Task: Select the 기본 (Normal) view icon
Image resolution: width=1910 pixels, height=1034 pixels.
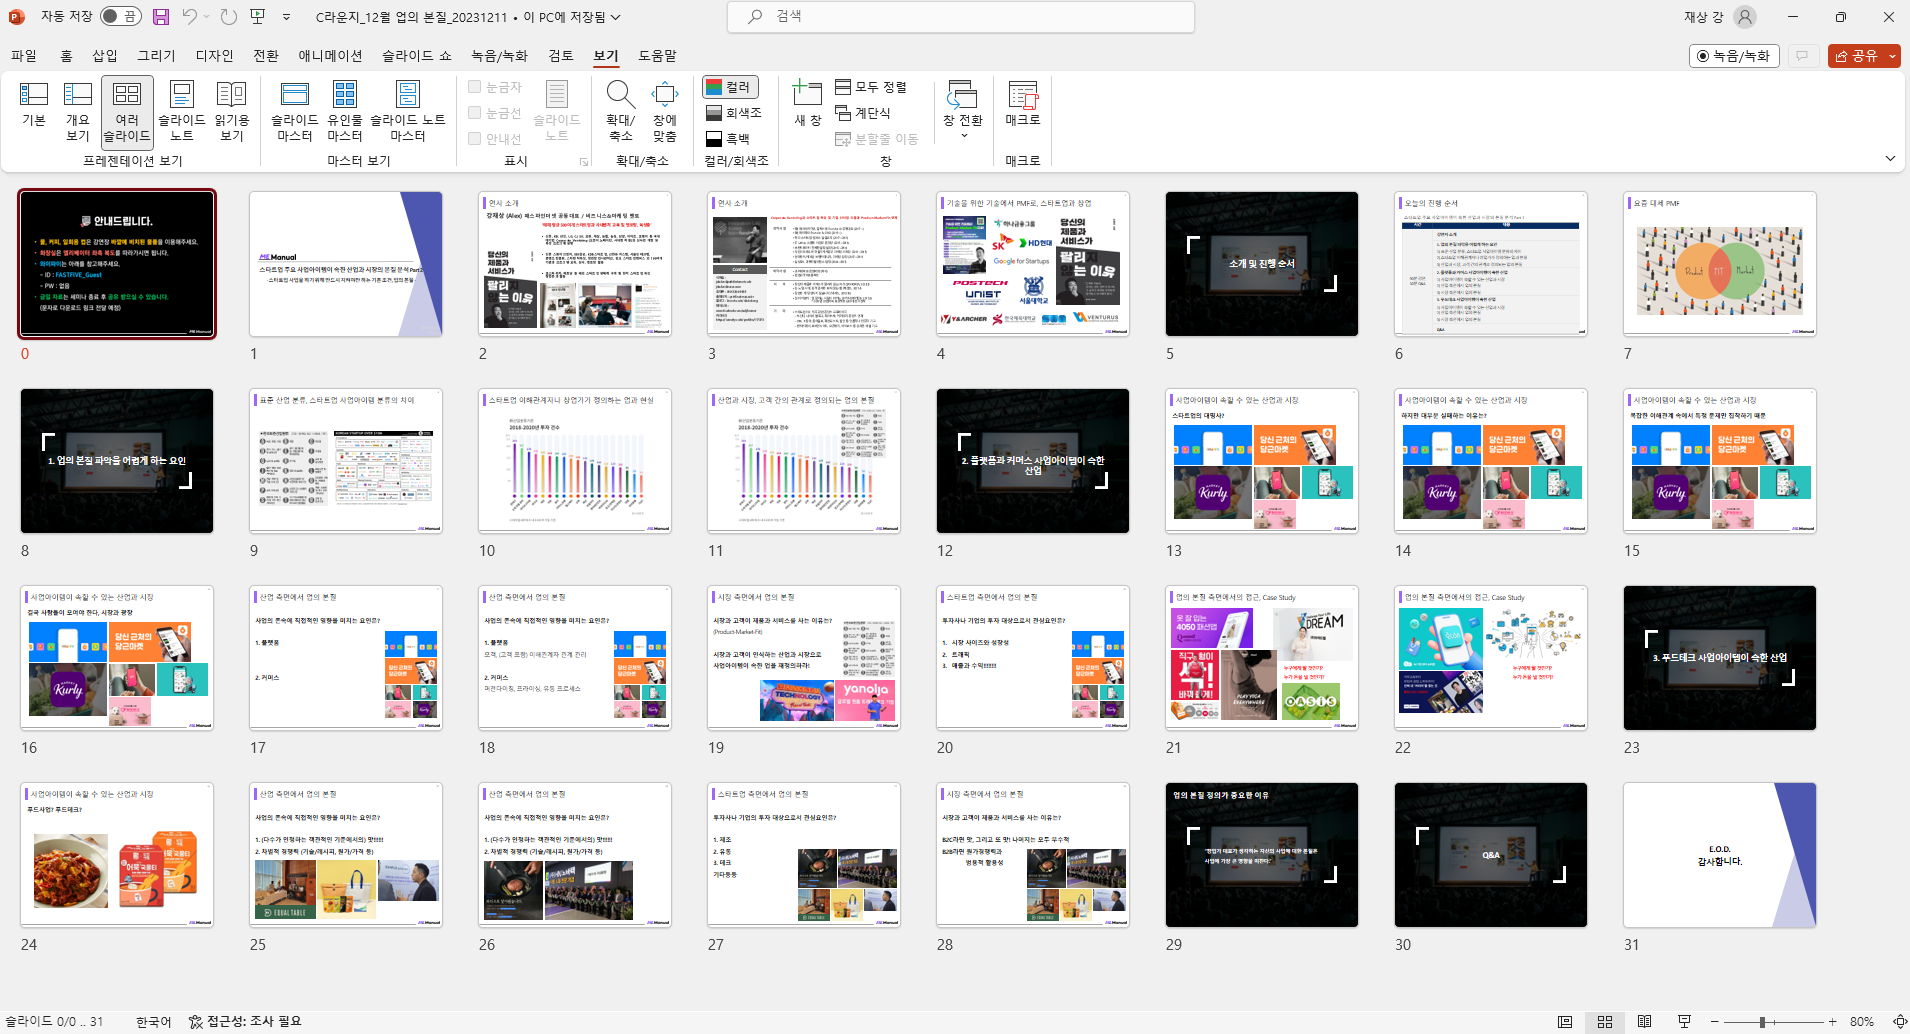Action: [34, 105]
